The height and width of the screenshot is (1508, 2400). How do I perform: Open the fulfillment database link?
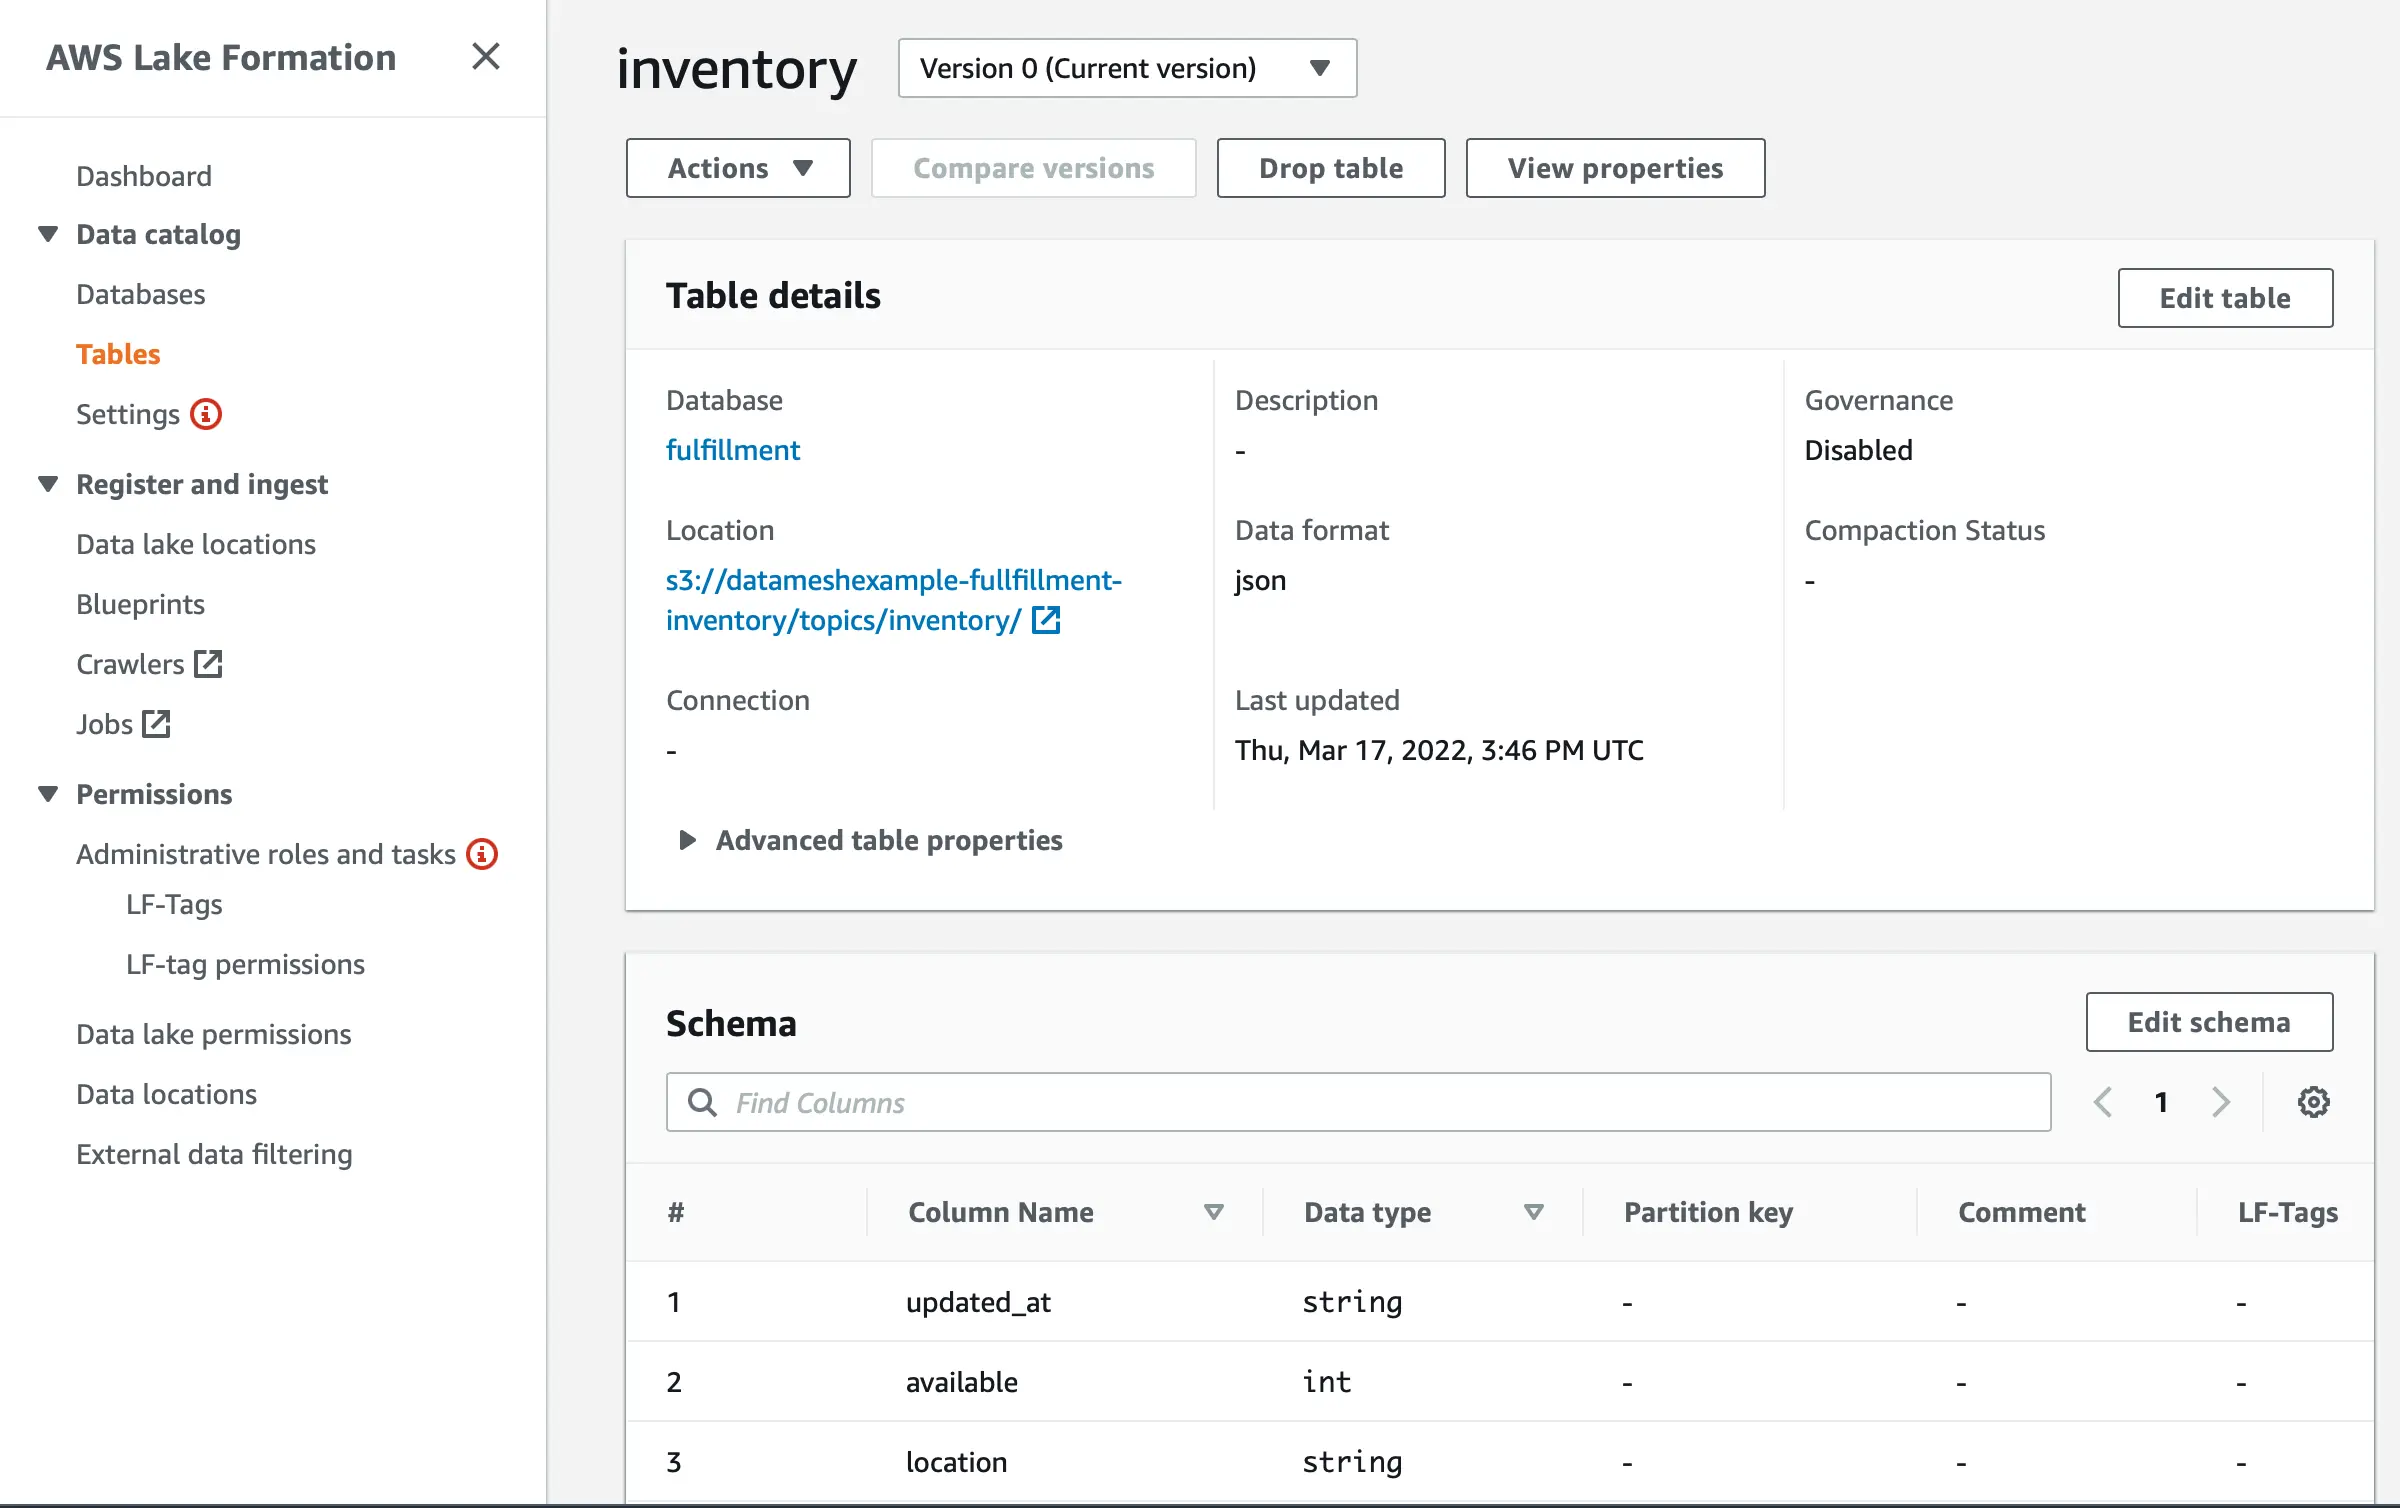click(733, 450)
